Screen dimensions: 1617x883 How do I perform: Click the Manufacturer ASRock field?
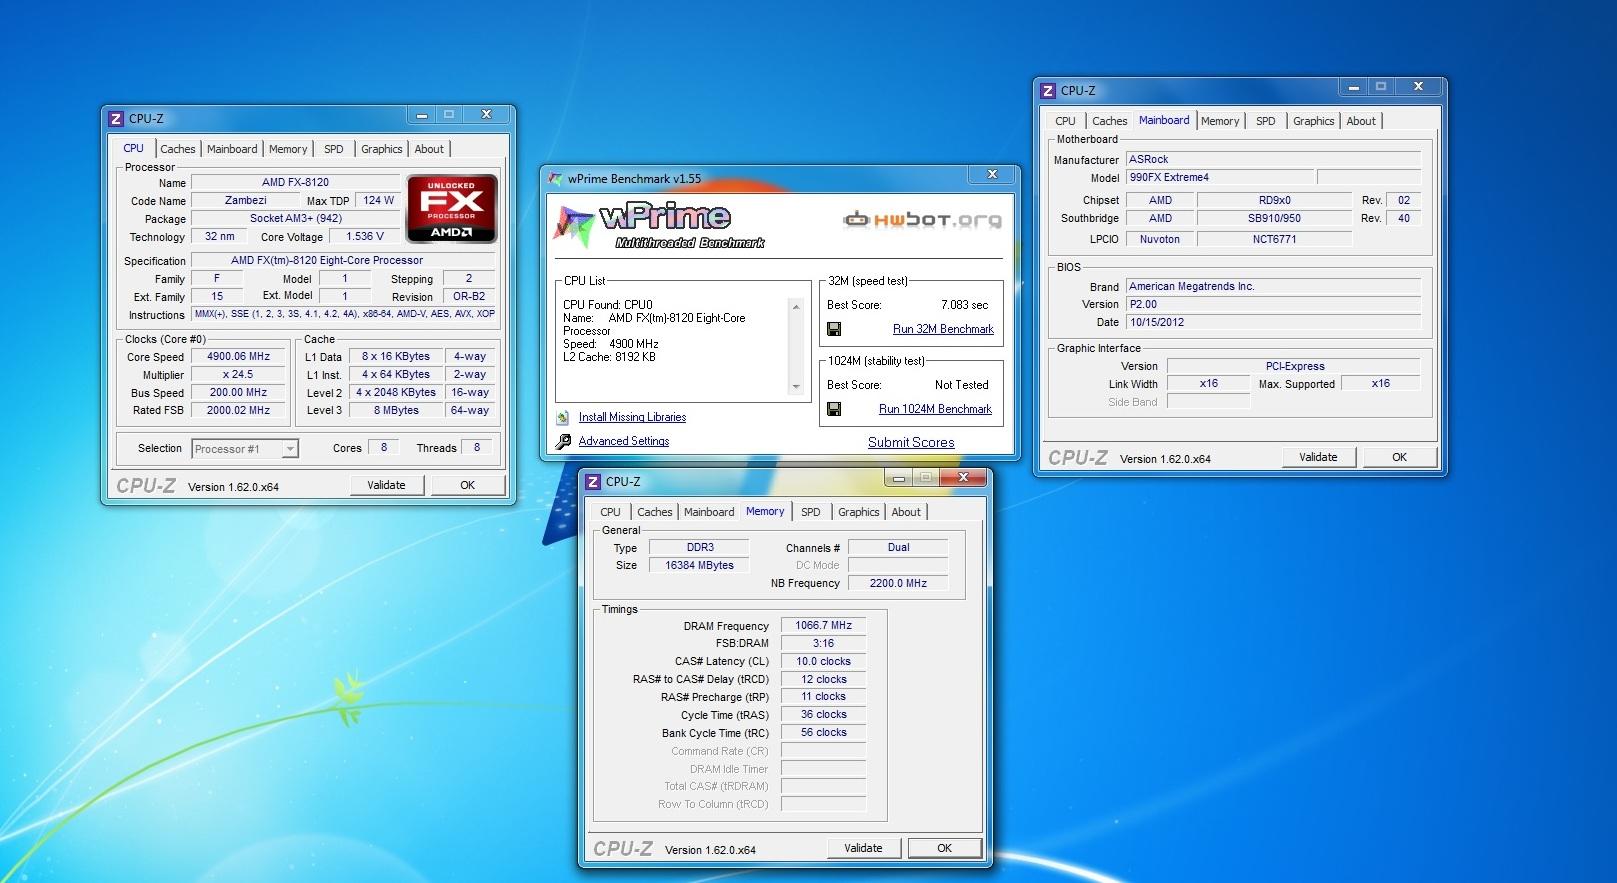[x=1273, y=160]
